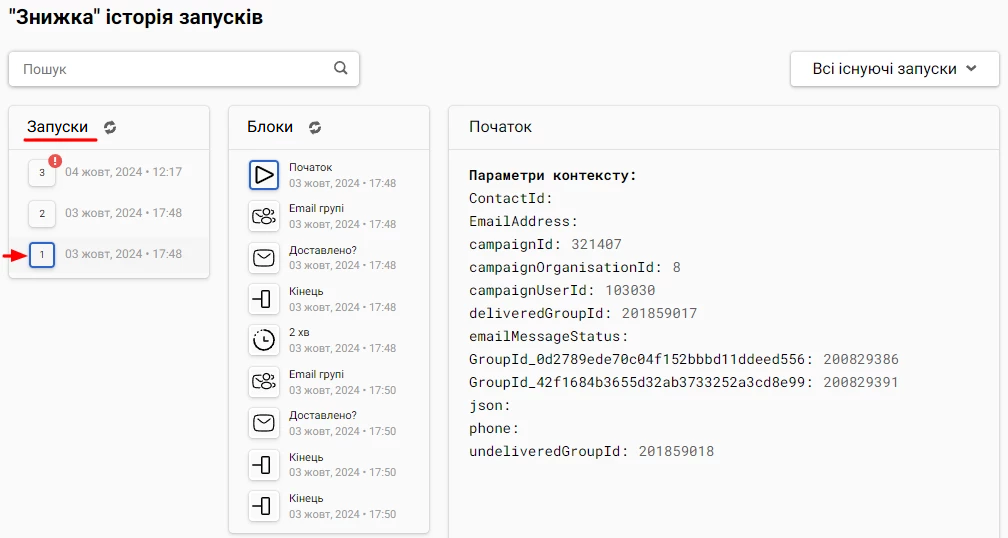Select the Email групі block icon at 17:50

pos(264,382)
